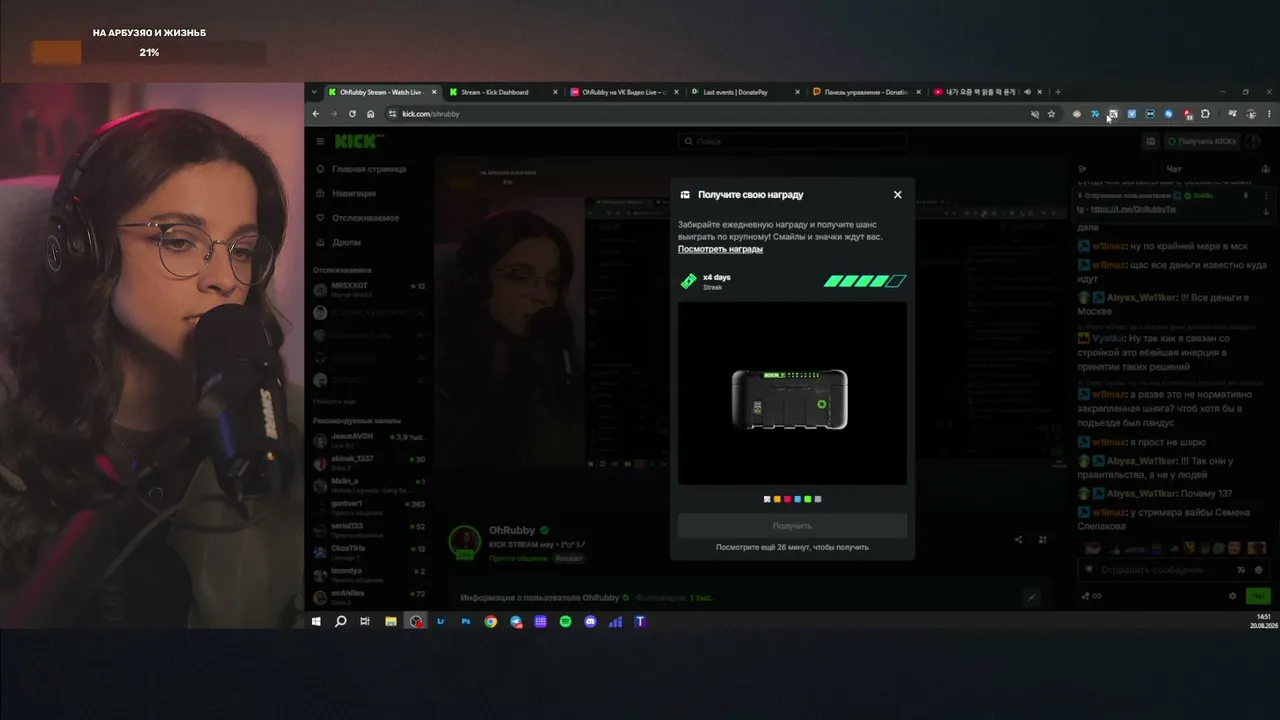Toggle the Kick sidebar hamburger menu

point(320,141)
